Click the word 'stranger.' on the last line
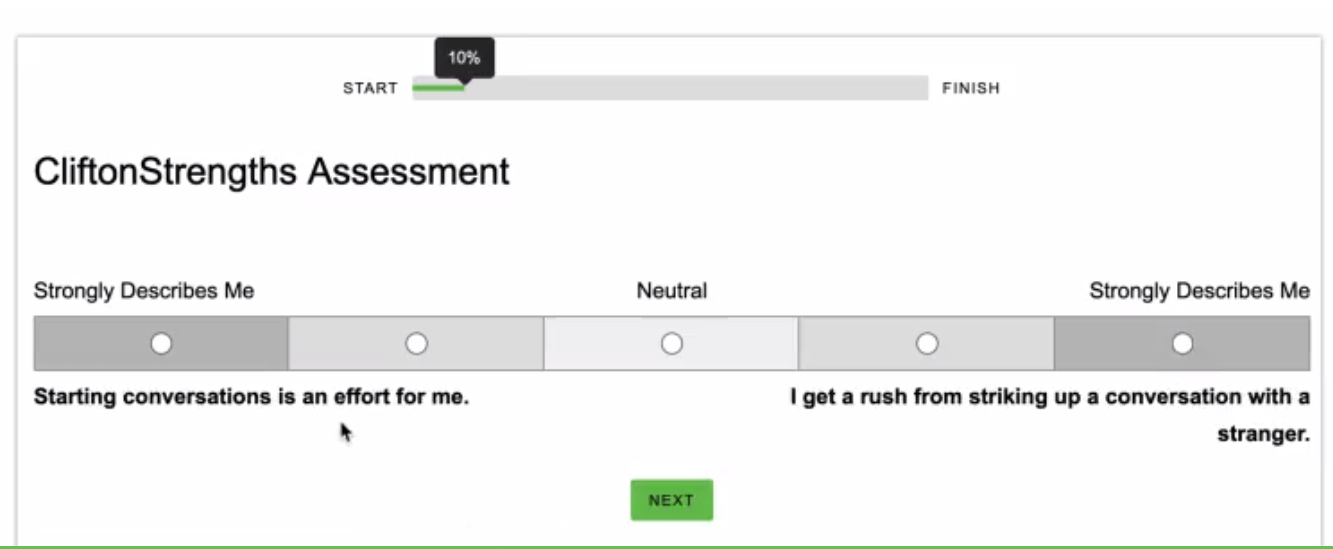 (1263, 435)
